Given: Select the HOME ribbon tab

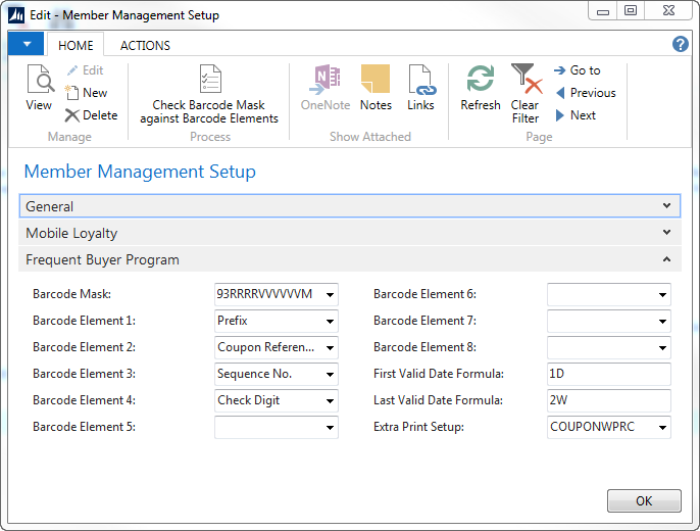Looking at the screenshot, I should point(76,45).
